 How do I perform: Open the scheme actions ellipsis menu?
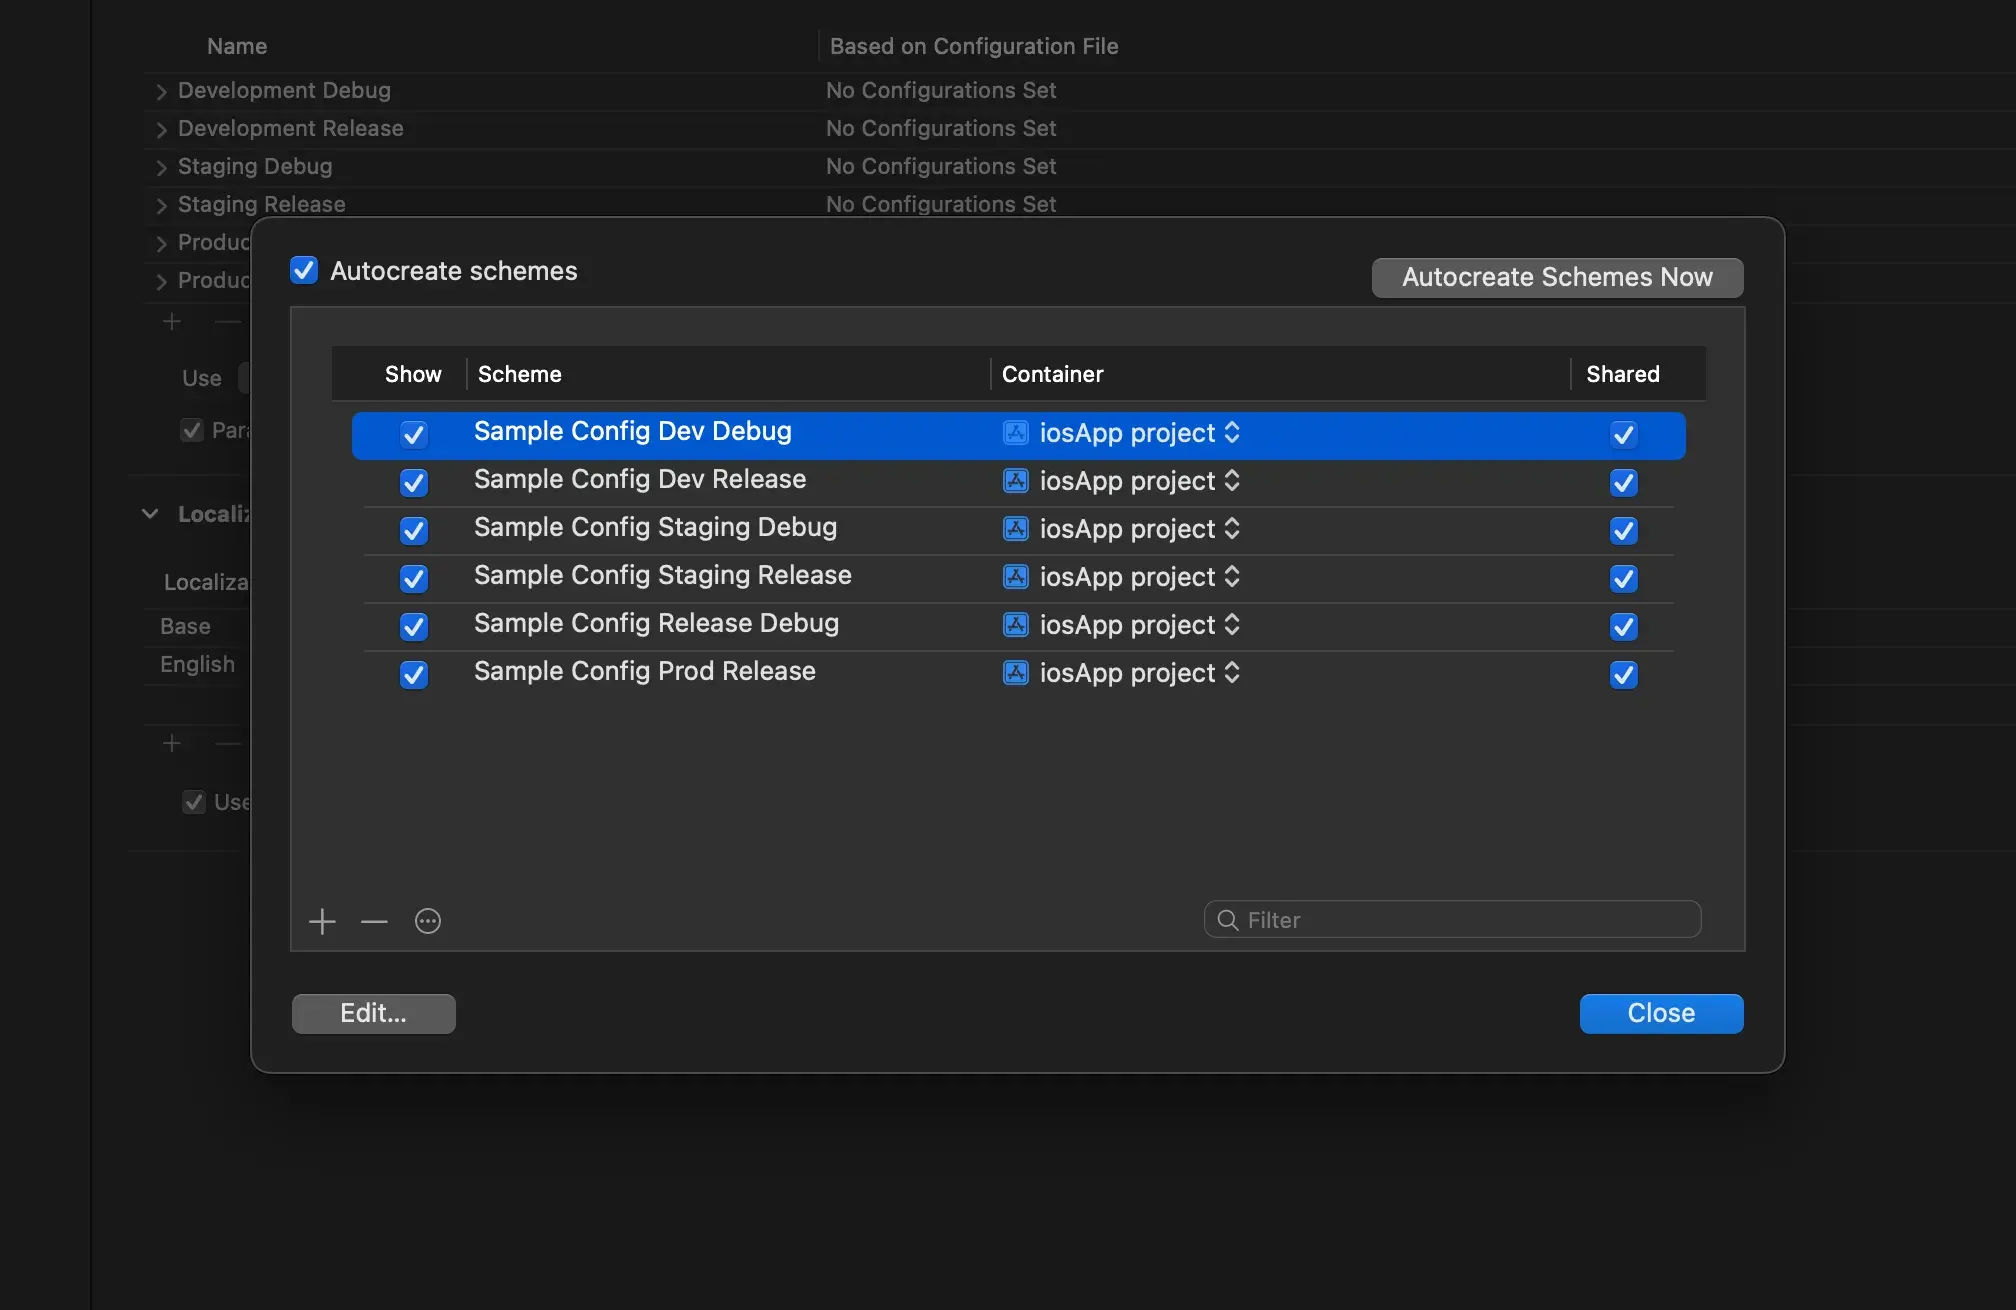pos(428,921)
